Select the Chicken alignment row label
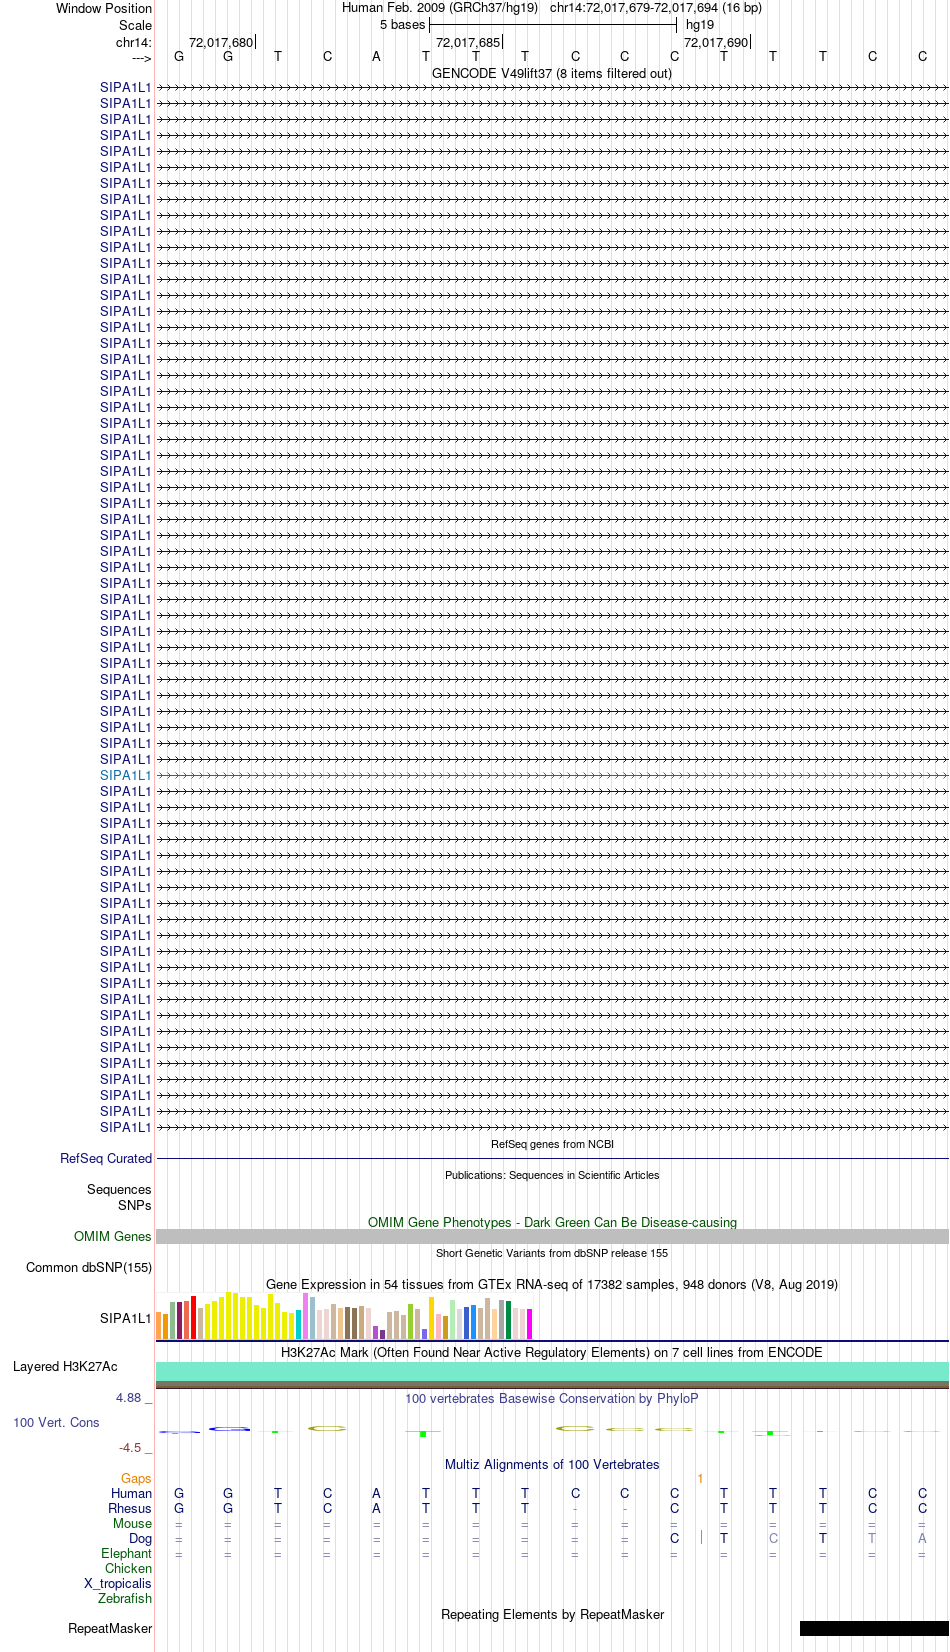This screenshot has width=950, height=1652. pyautogui.click(x=128, y=1568)
